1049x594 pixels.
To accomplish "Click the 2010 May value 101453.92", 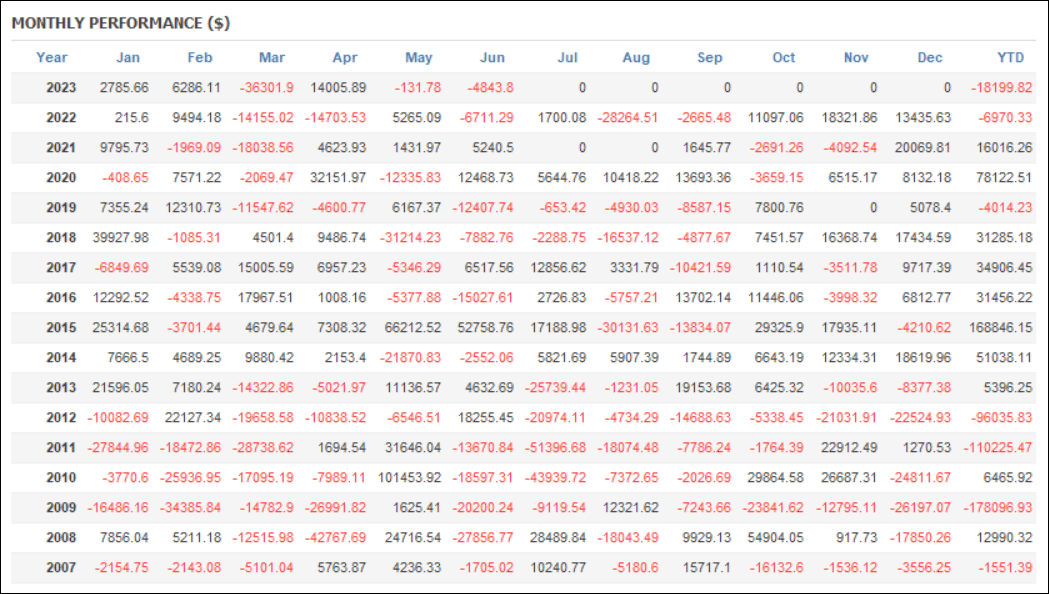I will [409, 478].
